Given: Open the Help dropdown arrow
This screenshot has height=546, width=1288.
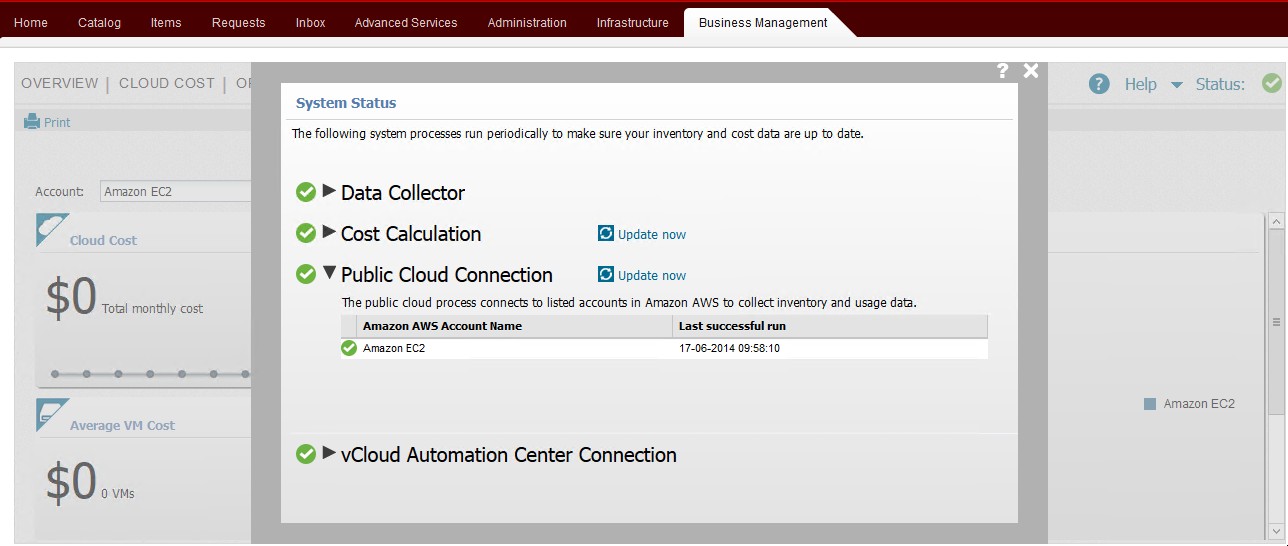Looking at the screenshot, I should (x=1176, y=85).
